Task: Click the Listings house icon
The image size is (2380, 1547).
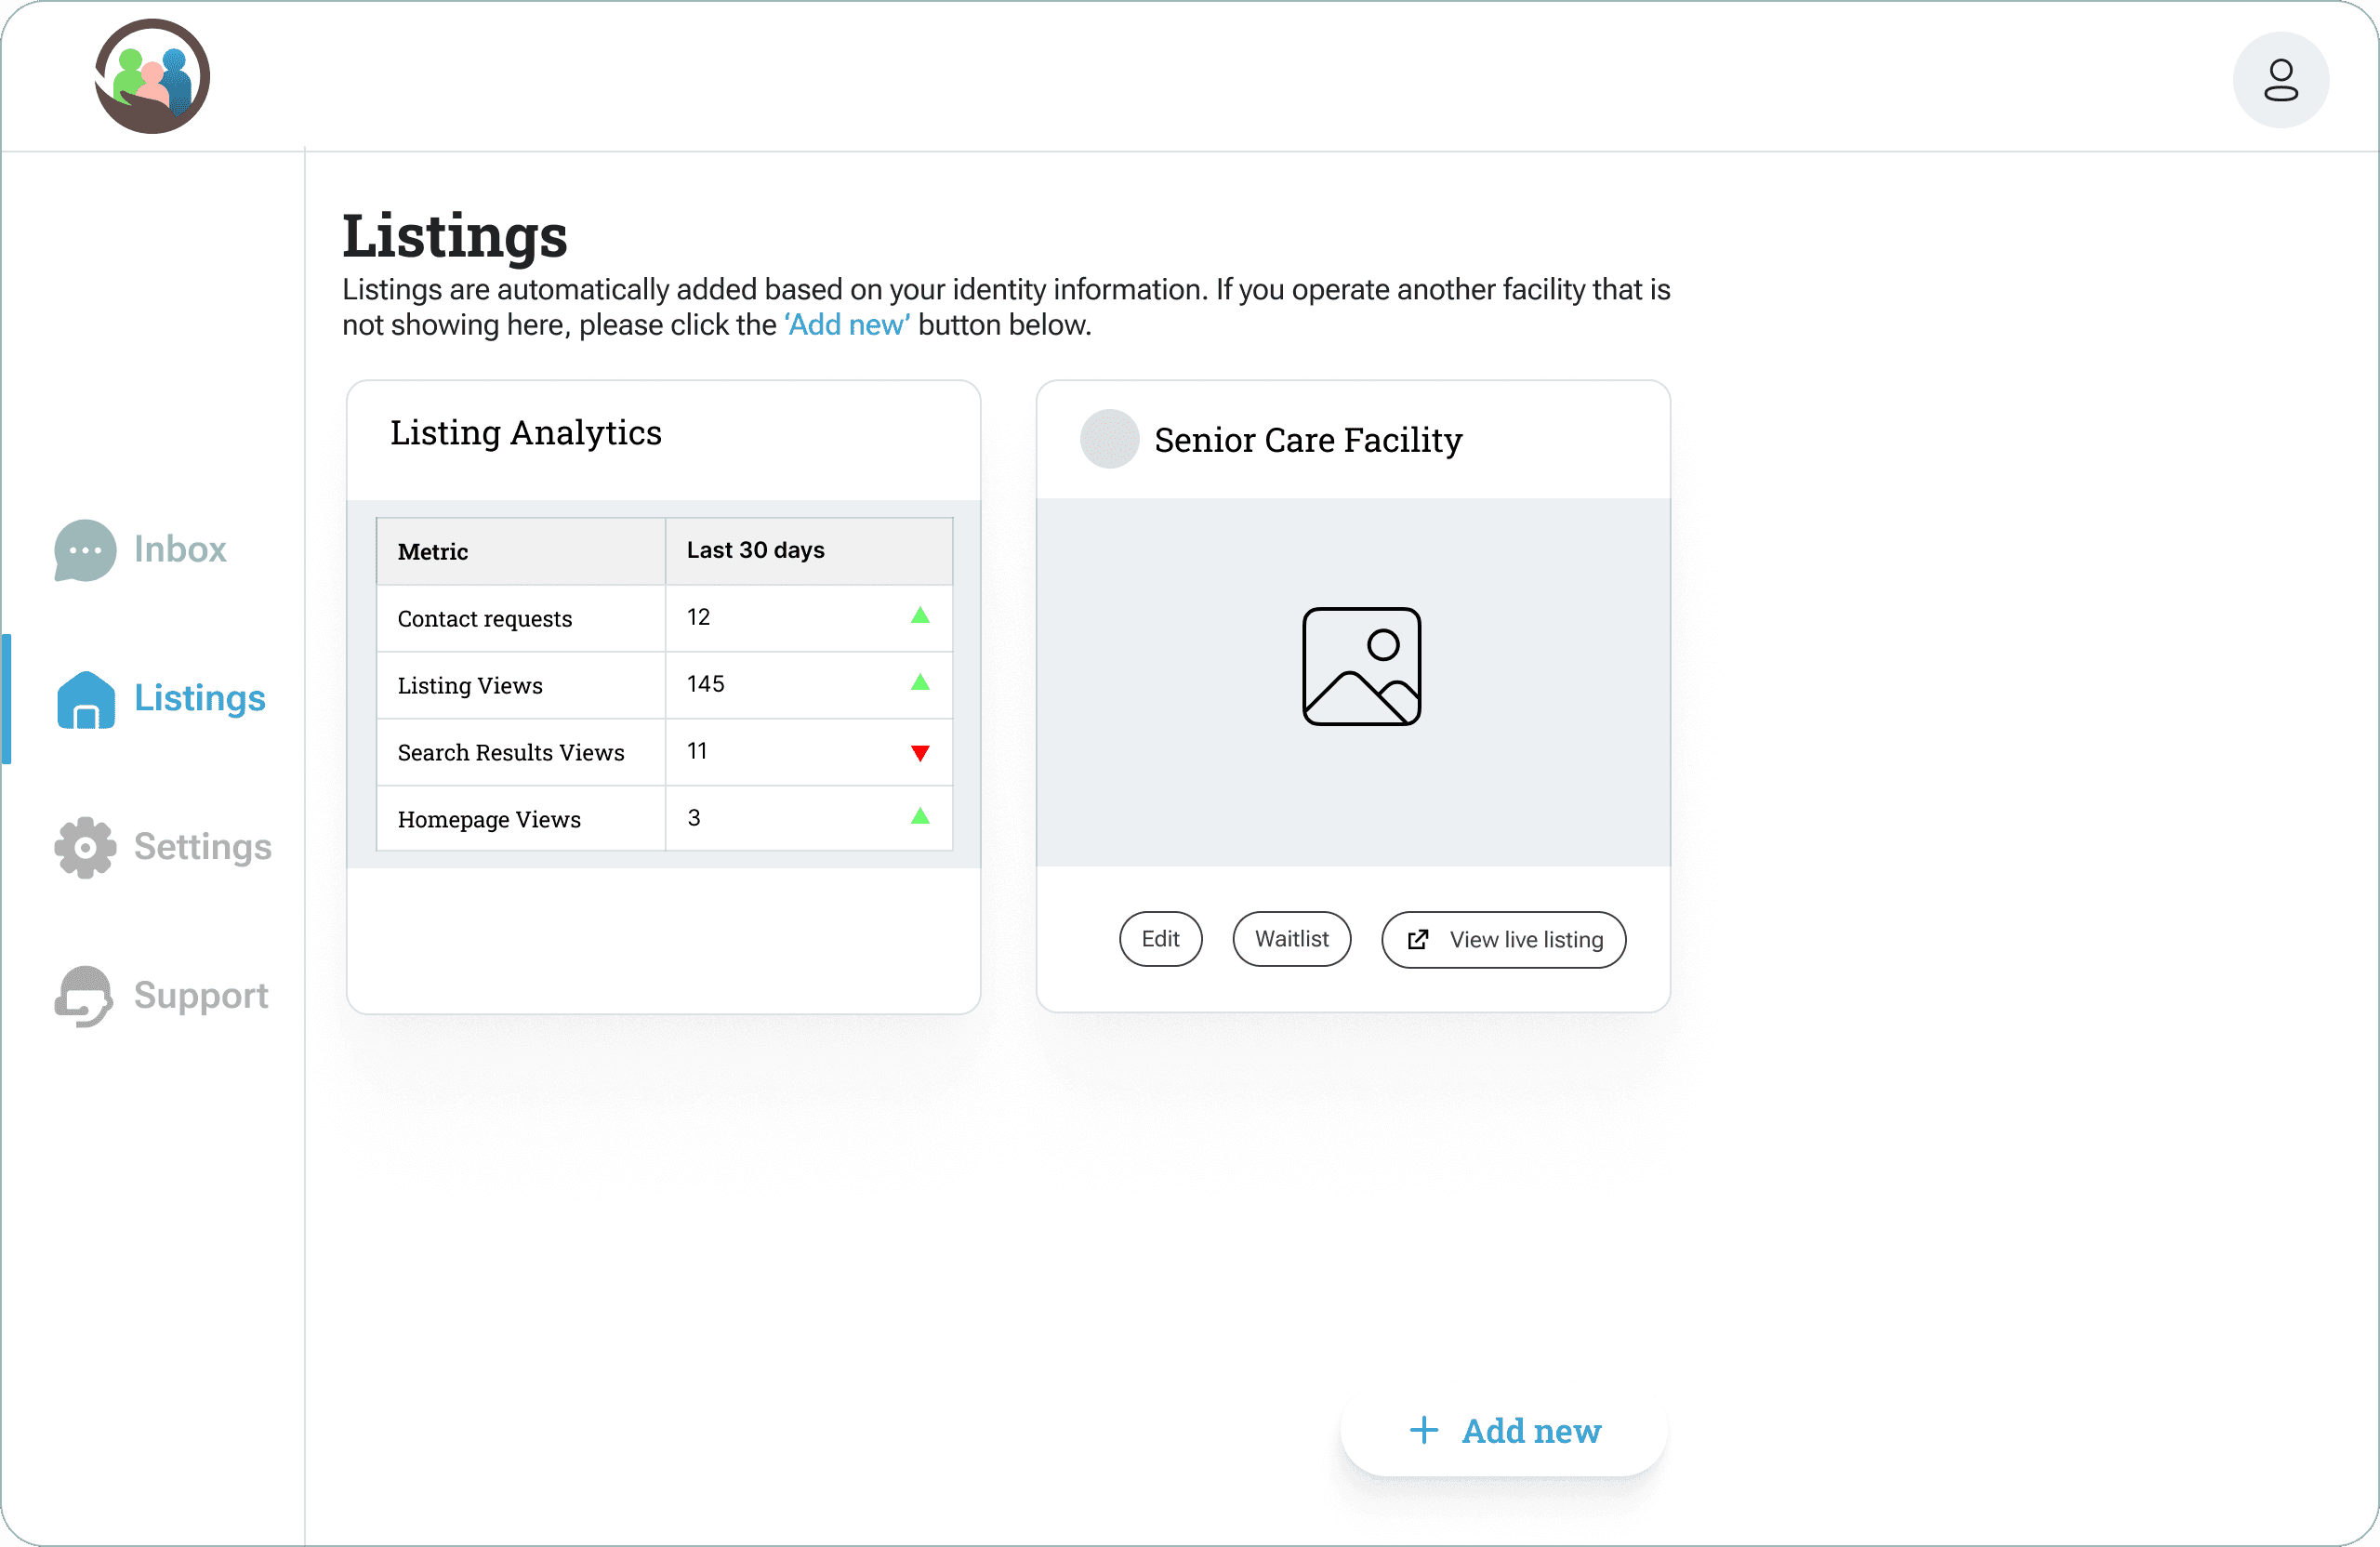Action: pos(86,699)
